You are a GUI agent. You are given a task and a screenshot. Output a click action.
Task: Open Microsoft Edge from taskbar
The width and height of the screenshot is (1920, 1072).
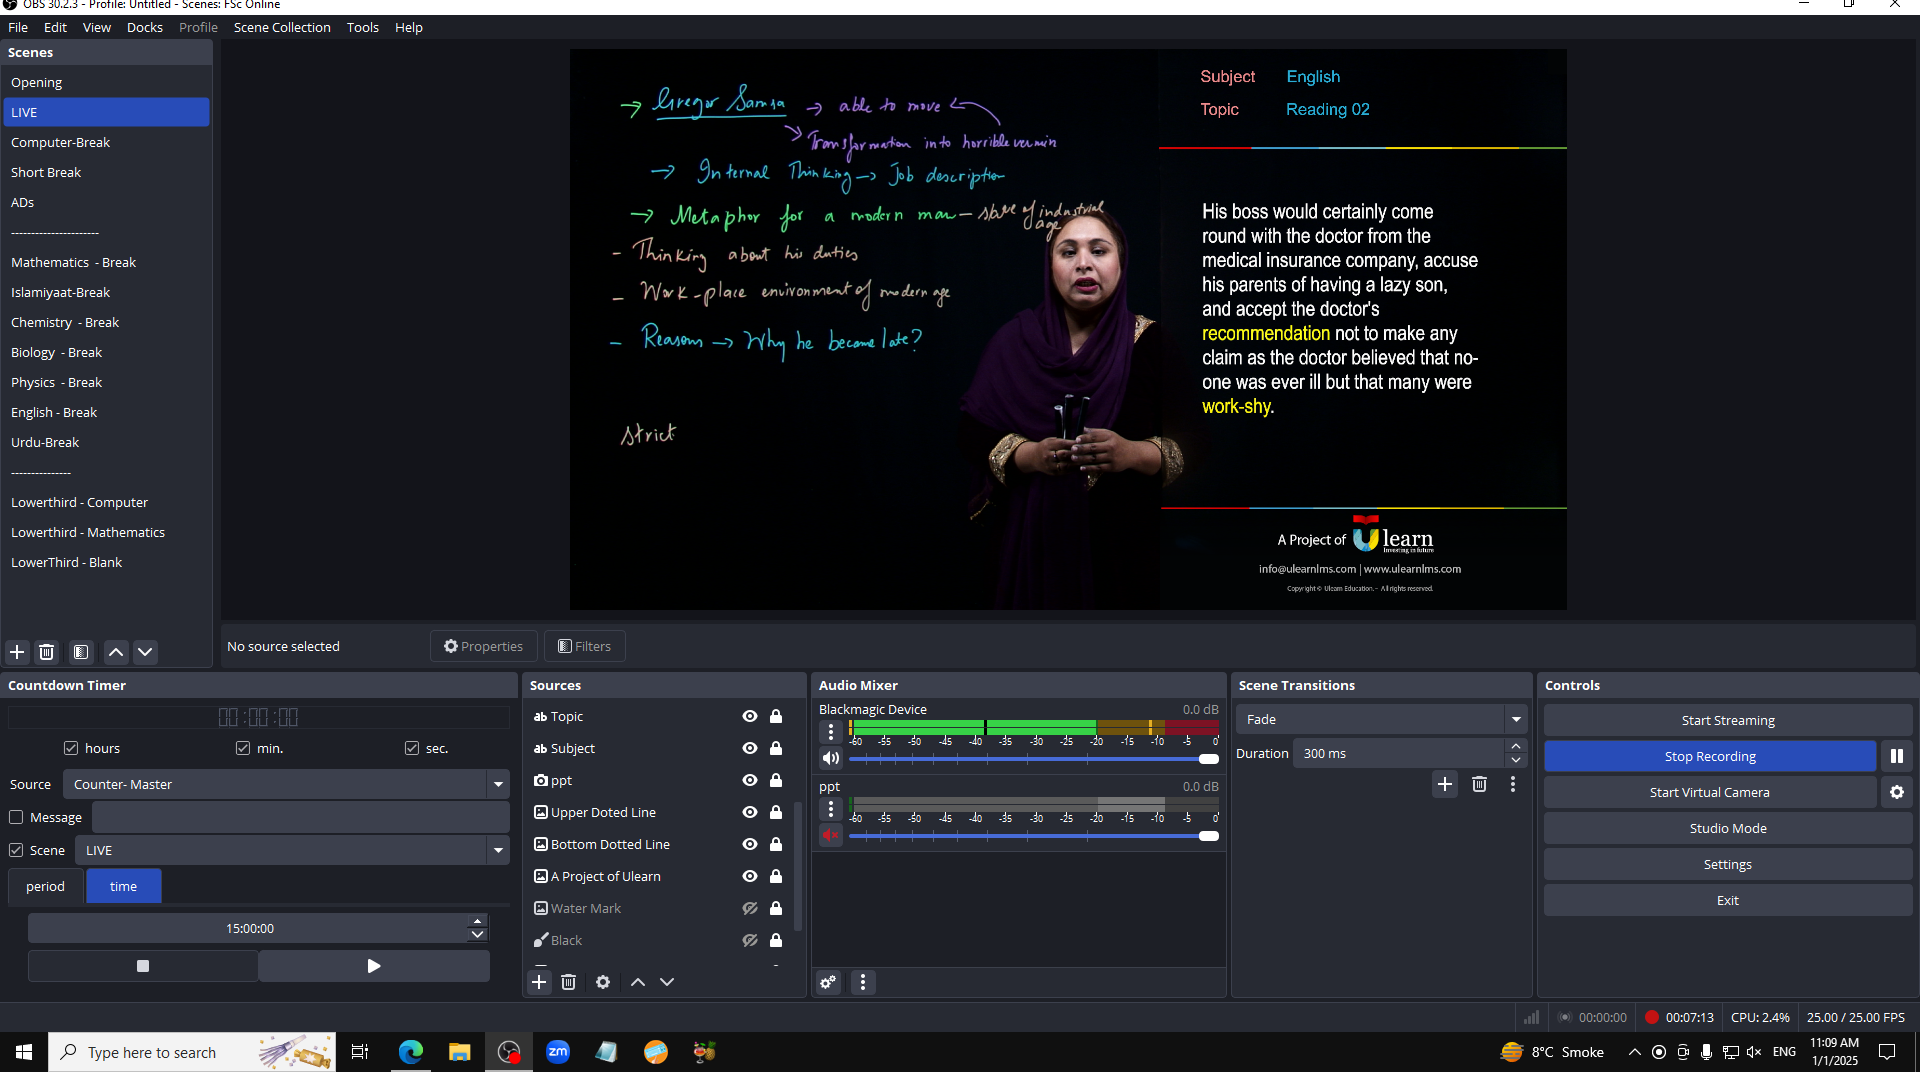[411, 1051]
